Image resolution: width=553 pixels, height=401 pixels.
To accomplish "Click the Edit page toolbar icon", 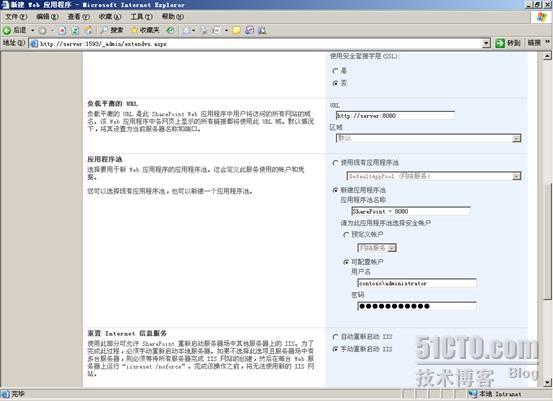I will tap(216, 31).
